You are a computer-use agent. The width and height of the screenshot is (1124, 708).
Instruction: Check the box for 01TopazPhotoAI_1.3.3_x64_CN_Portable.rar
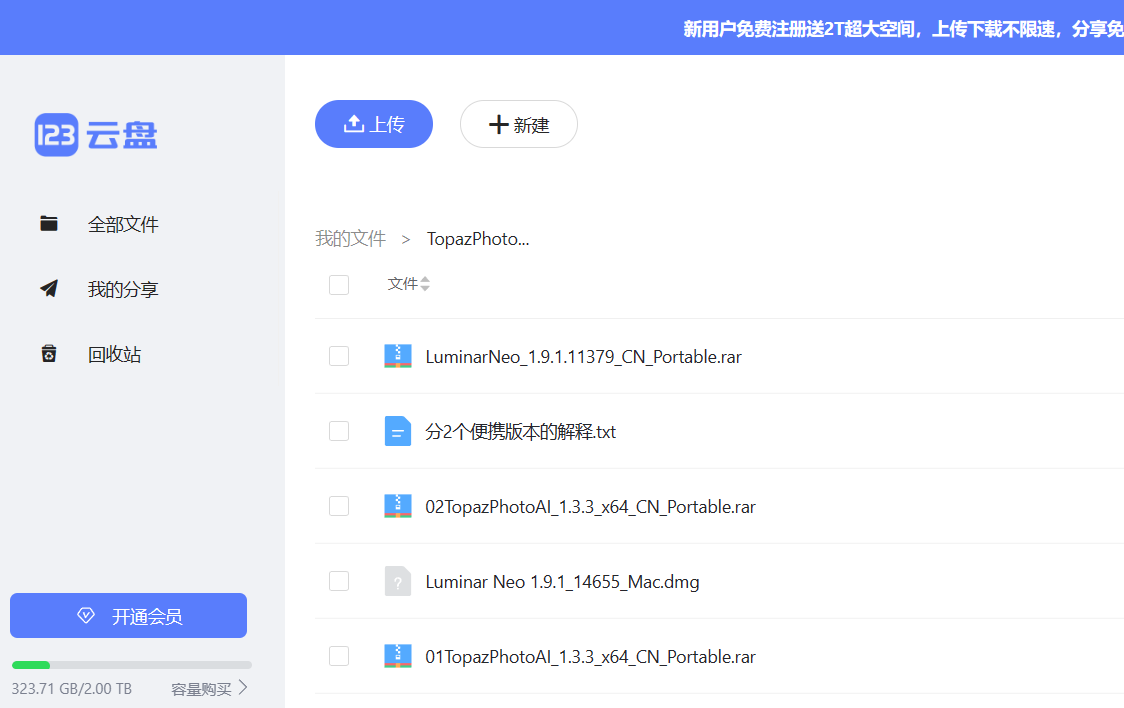339,656
